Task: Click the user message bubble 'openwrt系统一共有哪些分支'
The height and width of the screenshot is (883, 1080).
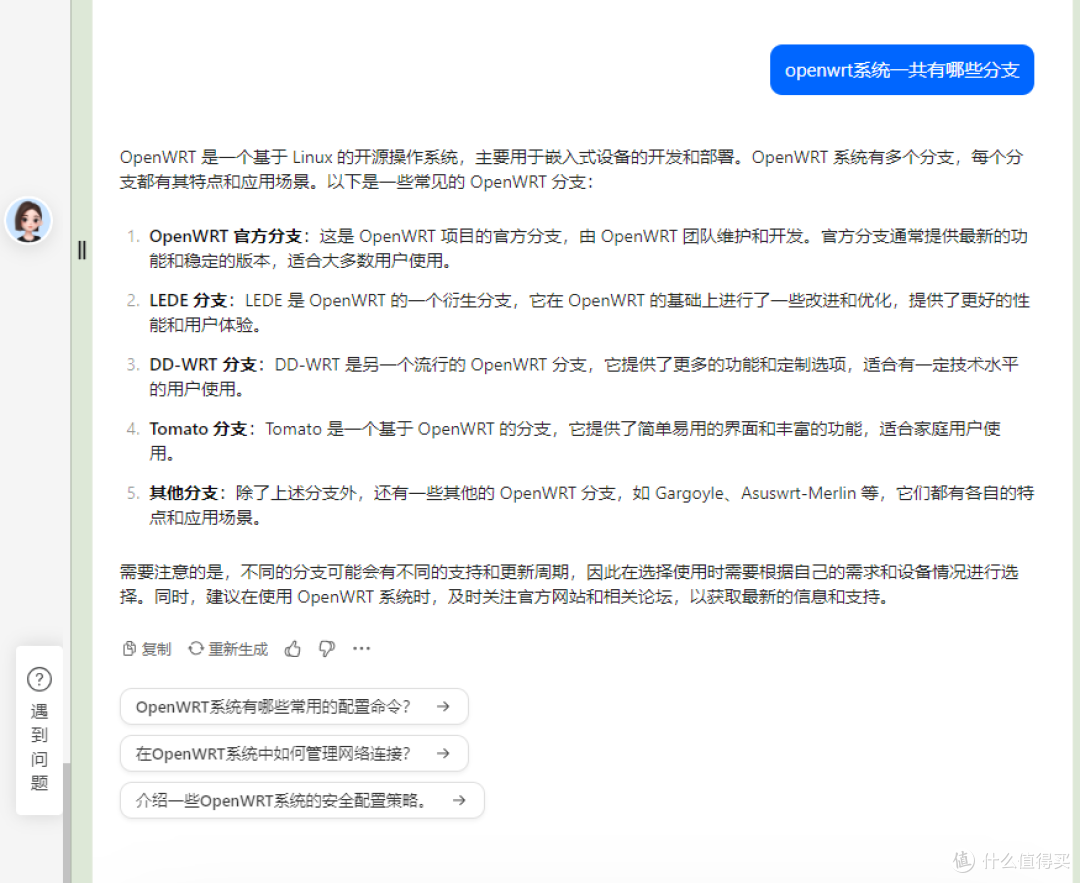Action: click(x=902, y=70)
